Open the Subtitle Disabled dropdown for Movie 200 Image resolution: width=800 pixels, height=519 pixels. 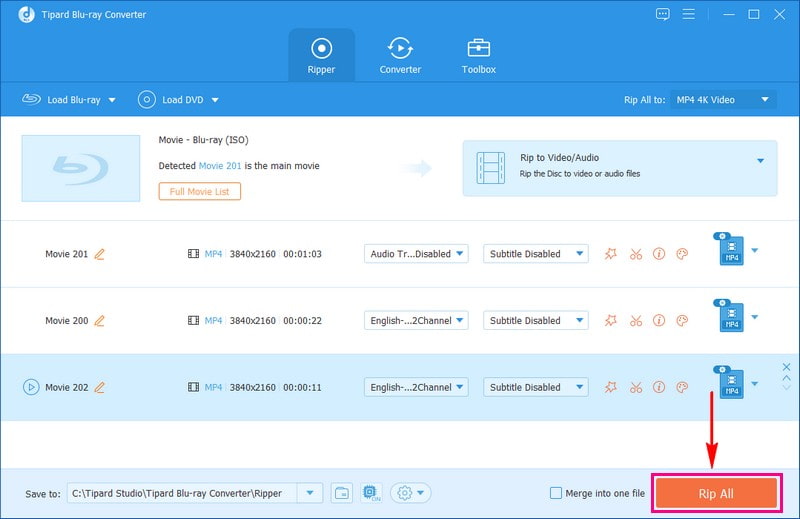tap(535, 321)
